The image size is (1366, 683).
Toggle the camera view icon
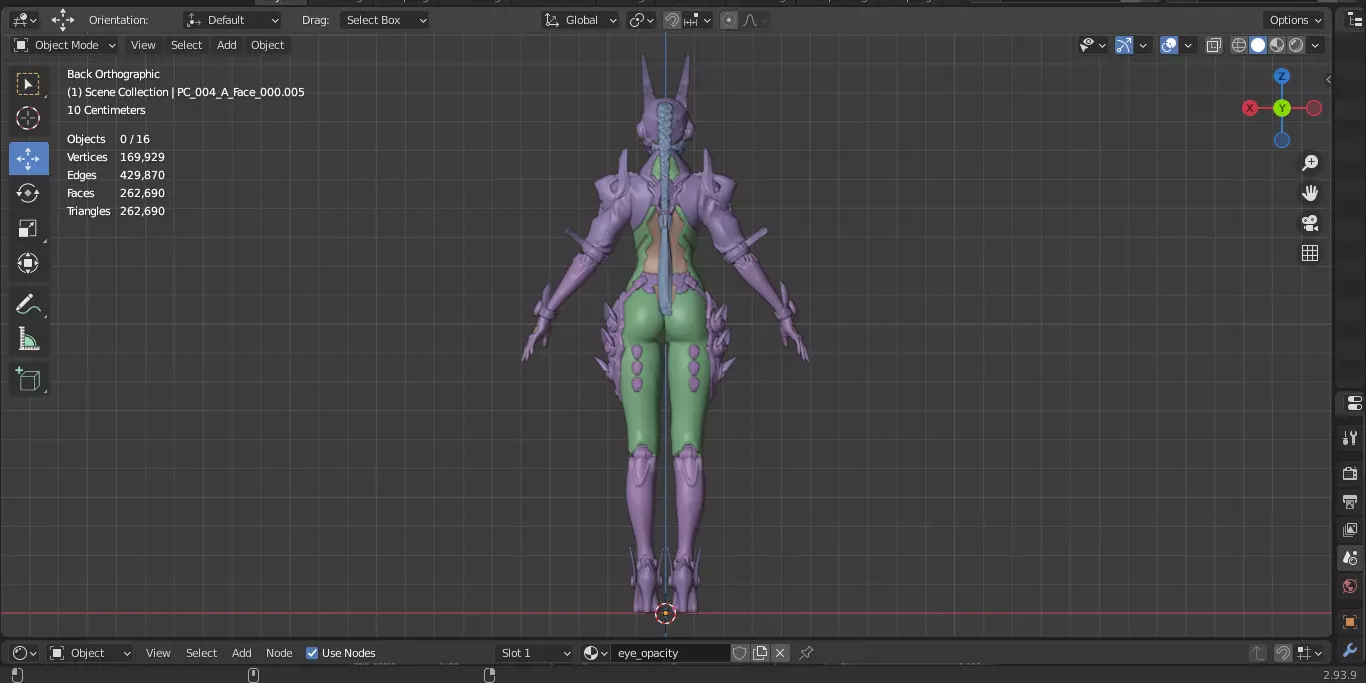(x=1310, y=223)
